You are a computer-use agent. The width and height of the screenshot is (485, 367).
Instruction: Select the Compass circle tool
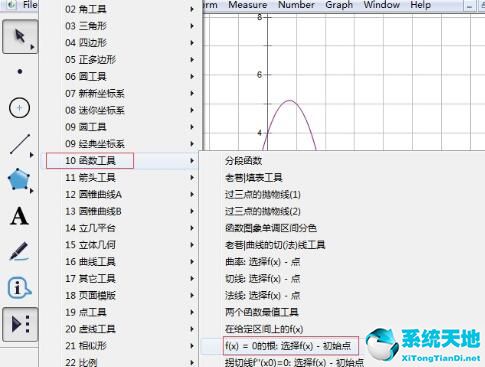tap(19, 108)
